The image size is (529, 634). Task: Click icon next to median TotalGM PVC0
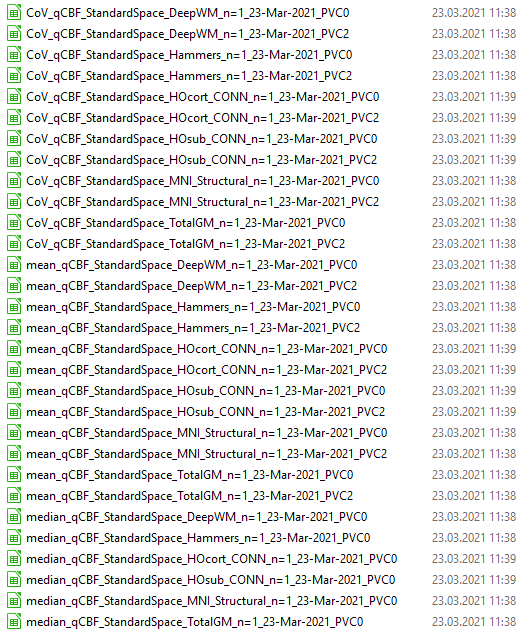[x=14, y=622]
